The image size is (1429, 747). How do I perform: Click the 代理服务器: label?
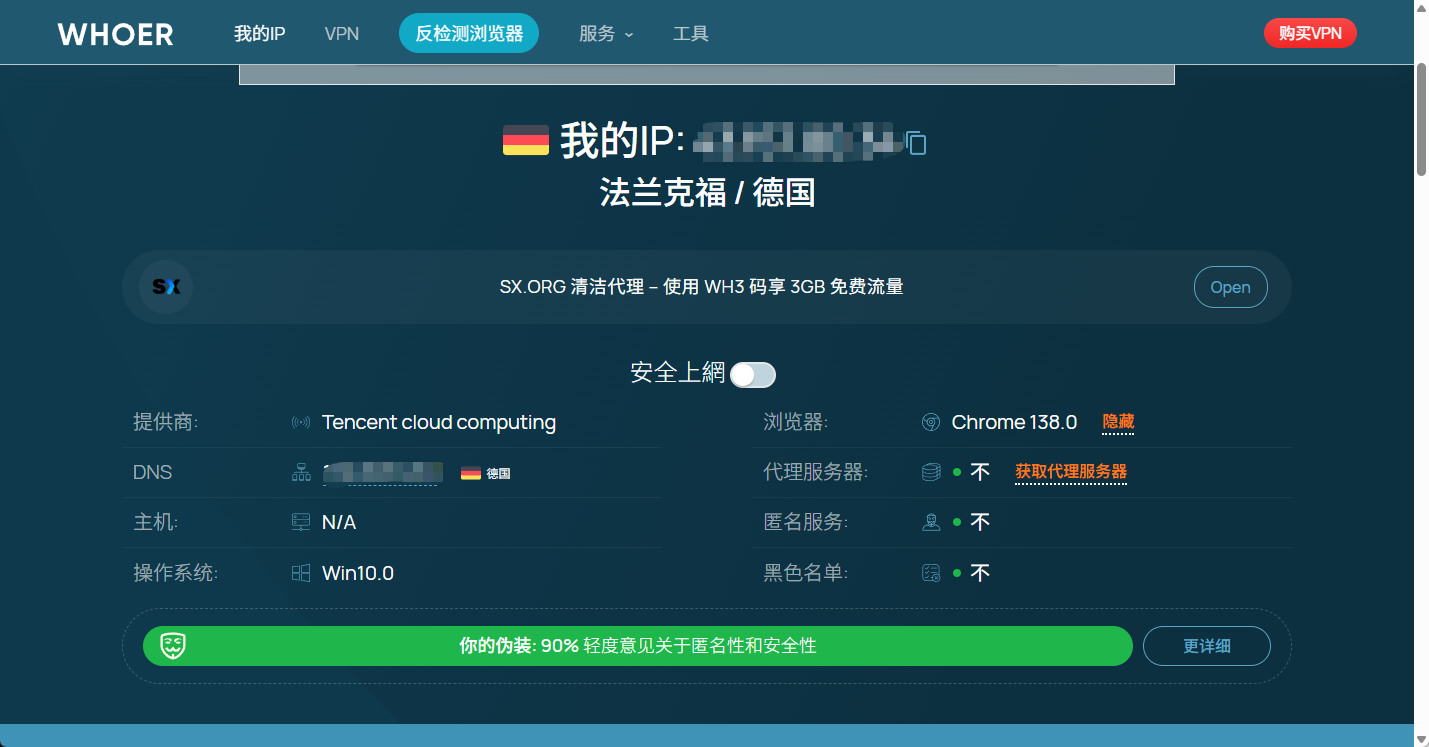pos(816,472)
